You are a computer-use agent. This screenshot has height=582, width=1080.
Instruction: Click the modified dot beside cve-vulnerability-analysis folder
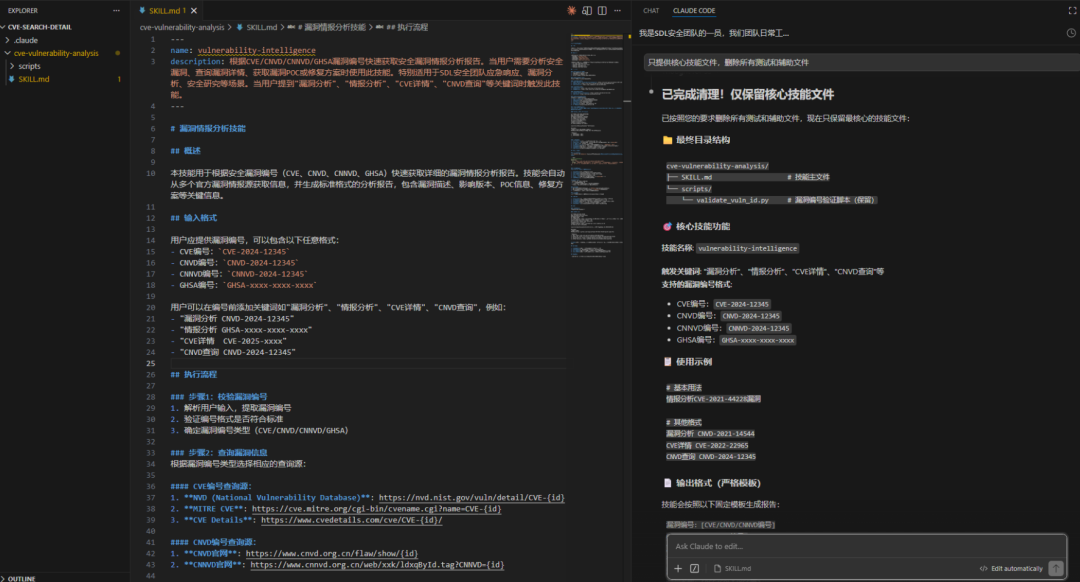coord(118,53)
